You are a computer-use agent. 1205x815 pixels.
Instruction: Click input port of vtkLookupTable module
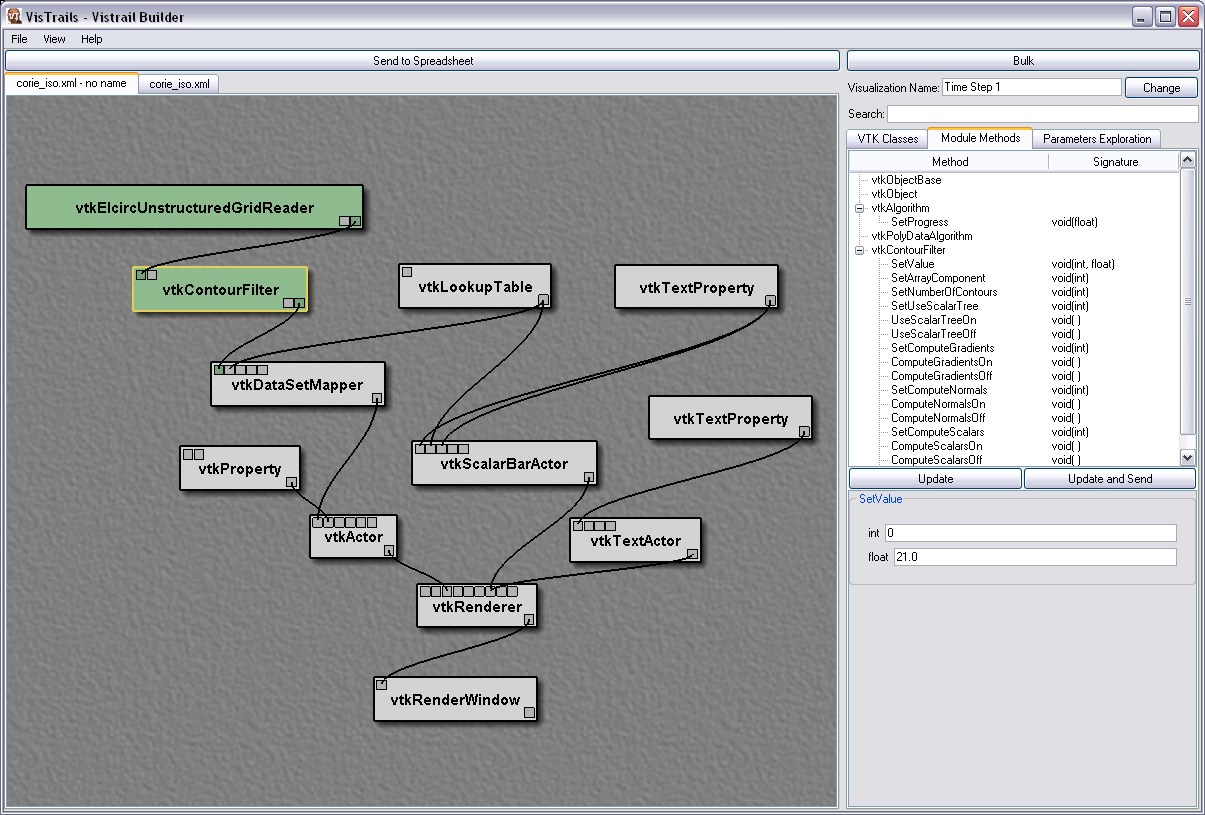(407, 271)
